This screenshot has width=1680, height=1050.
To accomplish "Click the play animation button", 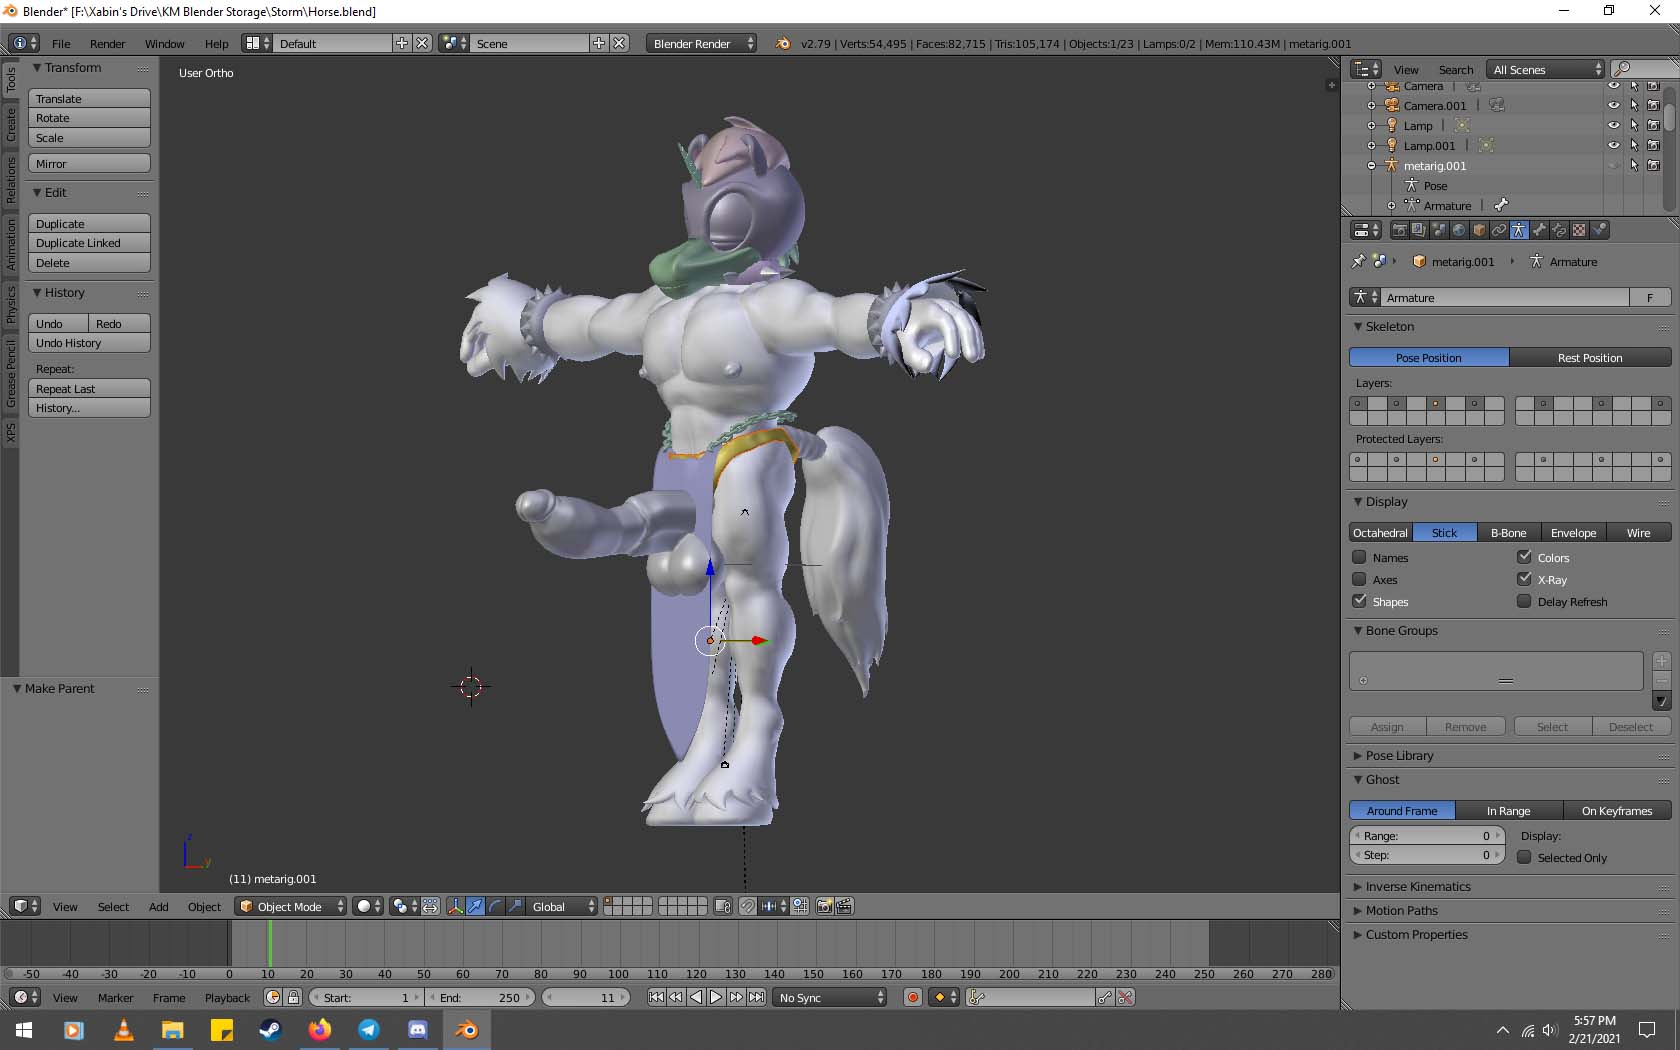I will click(x=716, y=997).
